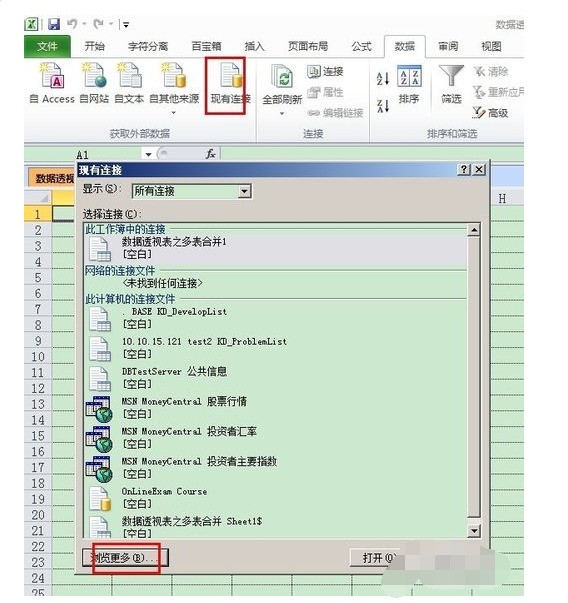The image size is (568, 603).
Task: Switch to the 审阅 ribbon tab
Action: [448, 47]
